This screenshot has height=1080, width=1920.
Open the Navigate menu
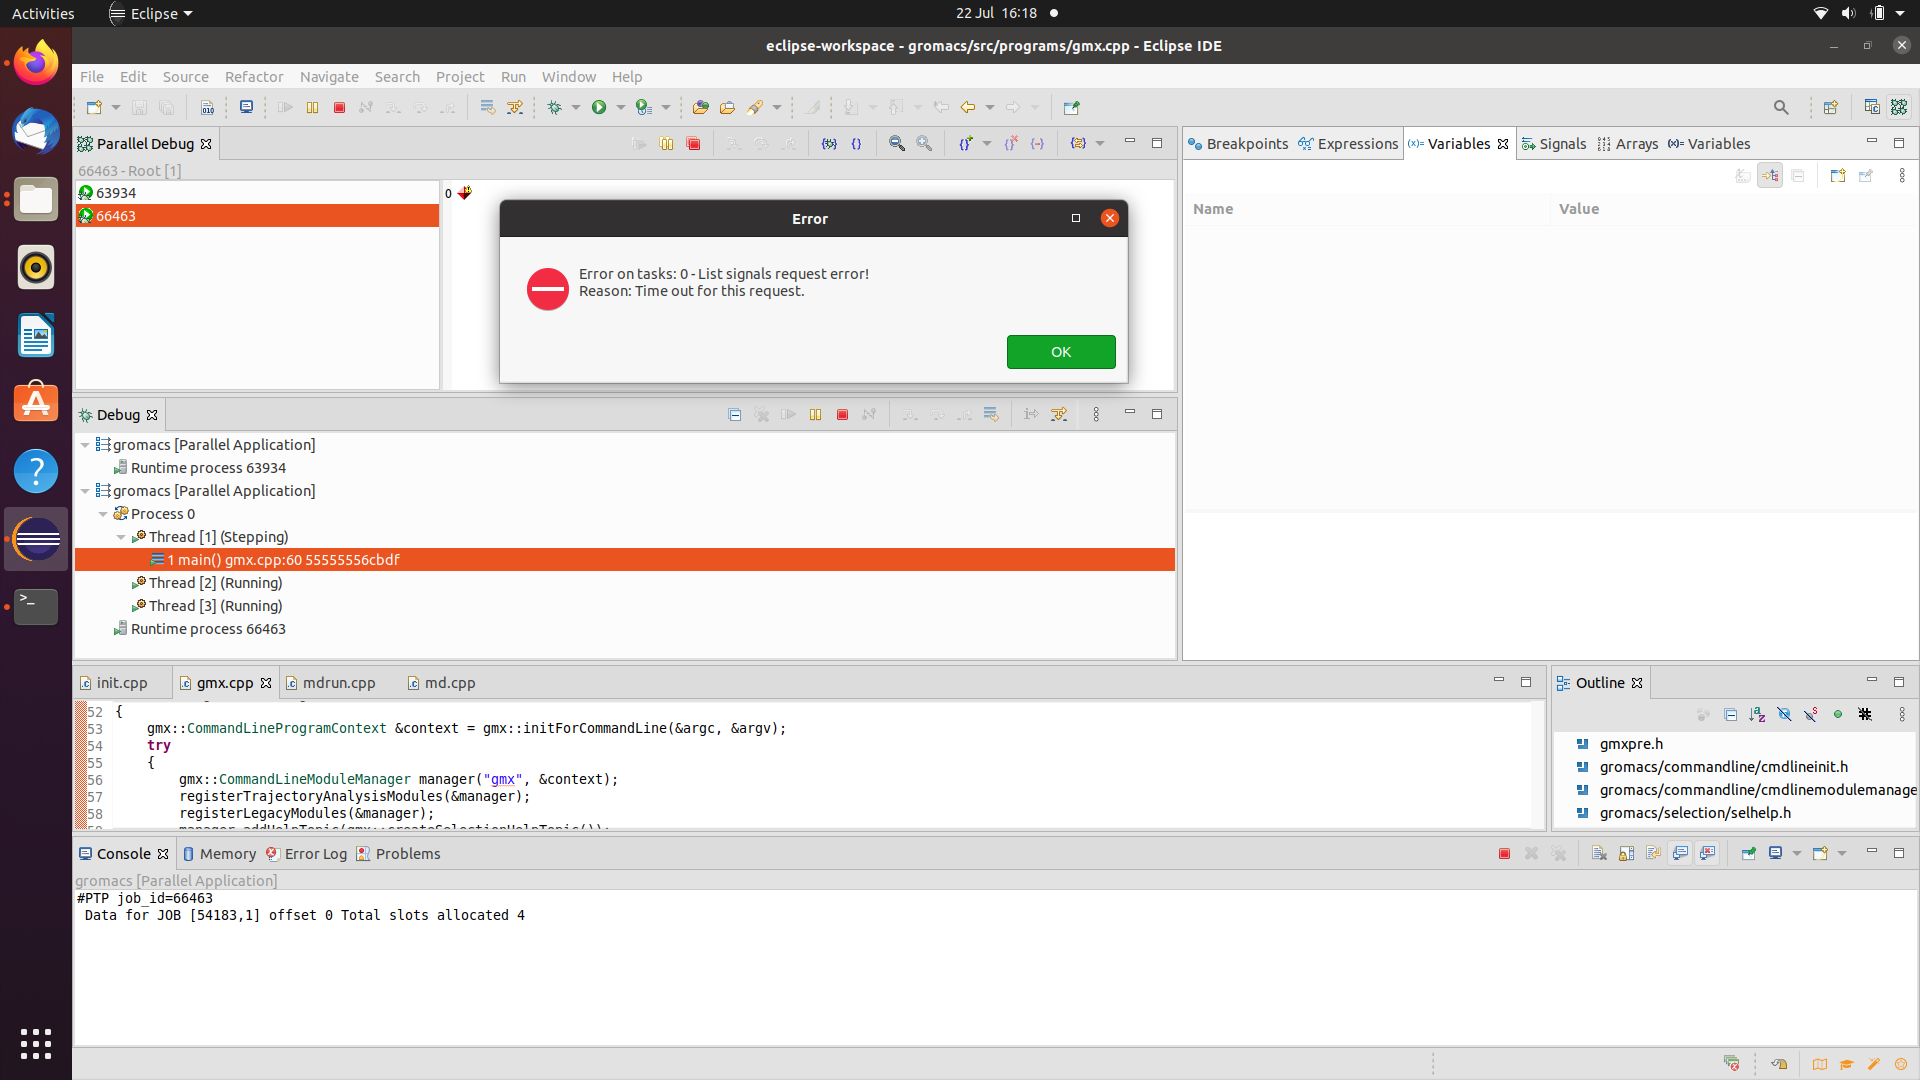point(328,77)
